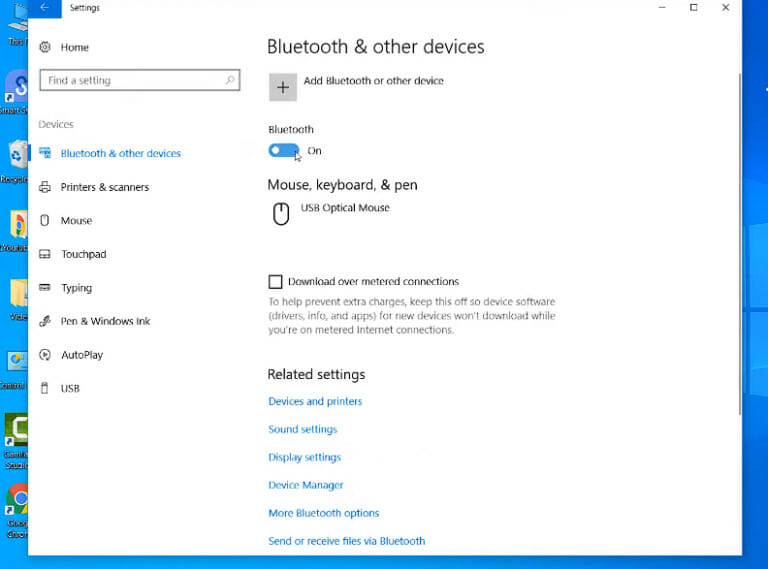Select Bluetooth & other devices in sidebar
This screenshot has height=569, width=768.
click(120, 153)
